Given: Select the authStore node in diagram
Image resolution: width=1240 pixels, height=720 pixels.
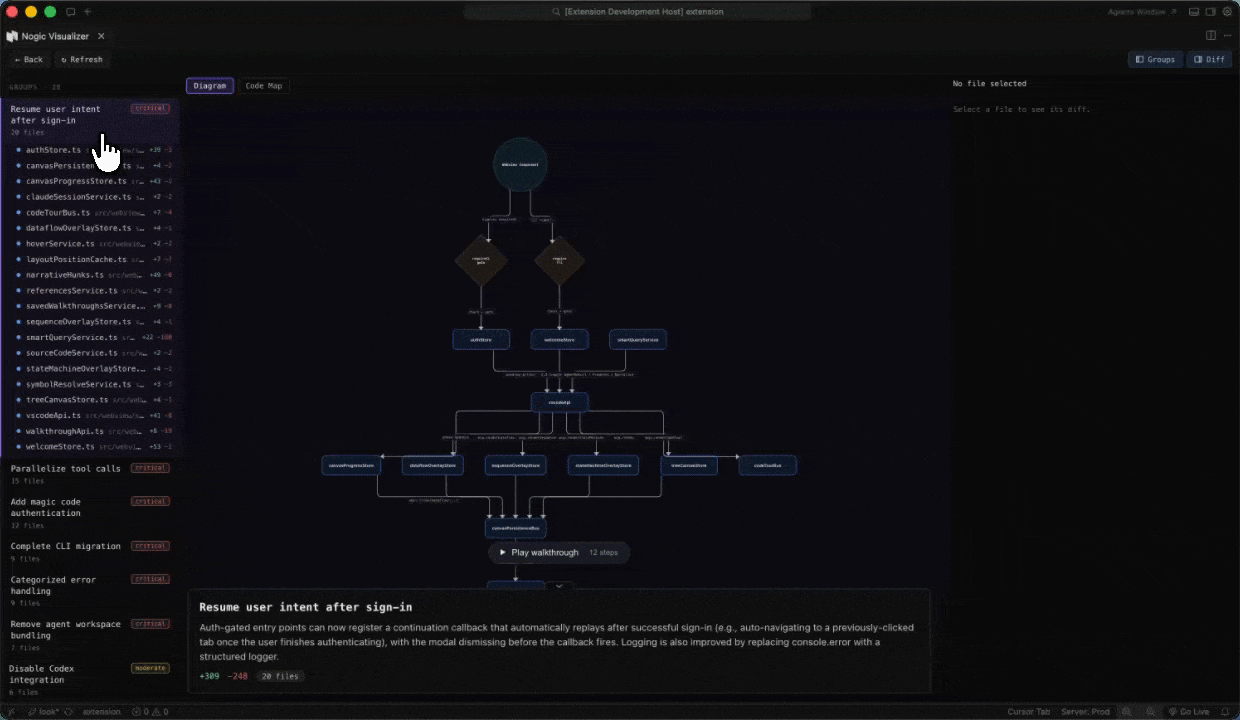Looking at the screenshot, I should point(481,340).
